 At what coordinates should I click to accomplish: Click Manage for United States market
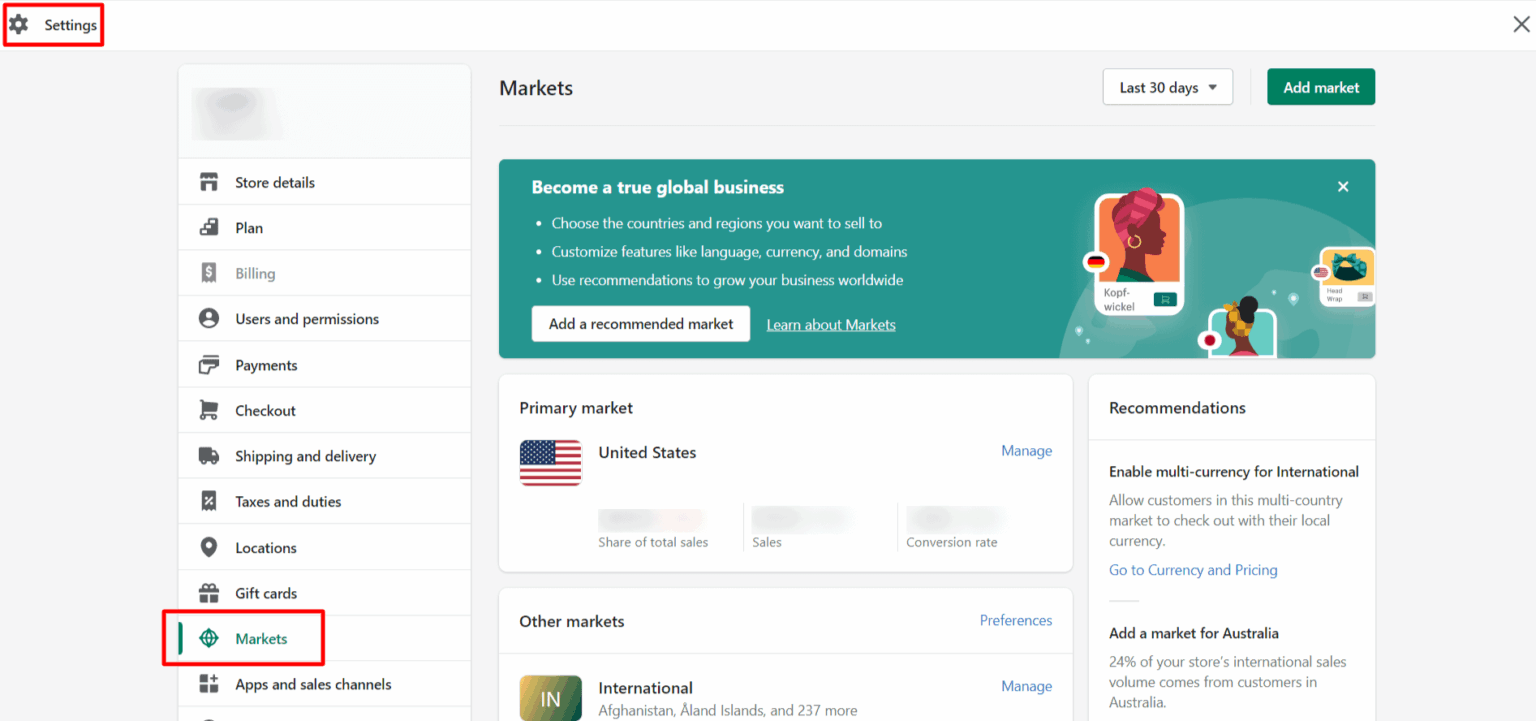click(x=1026, y=451)
